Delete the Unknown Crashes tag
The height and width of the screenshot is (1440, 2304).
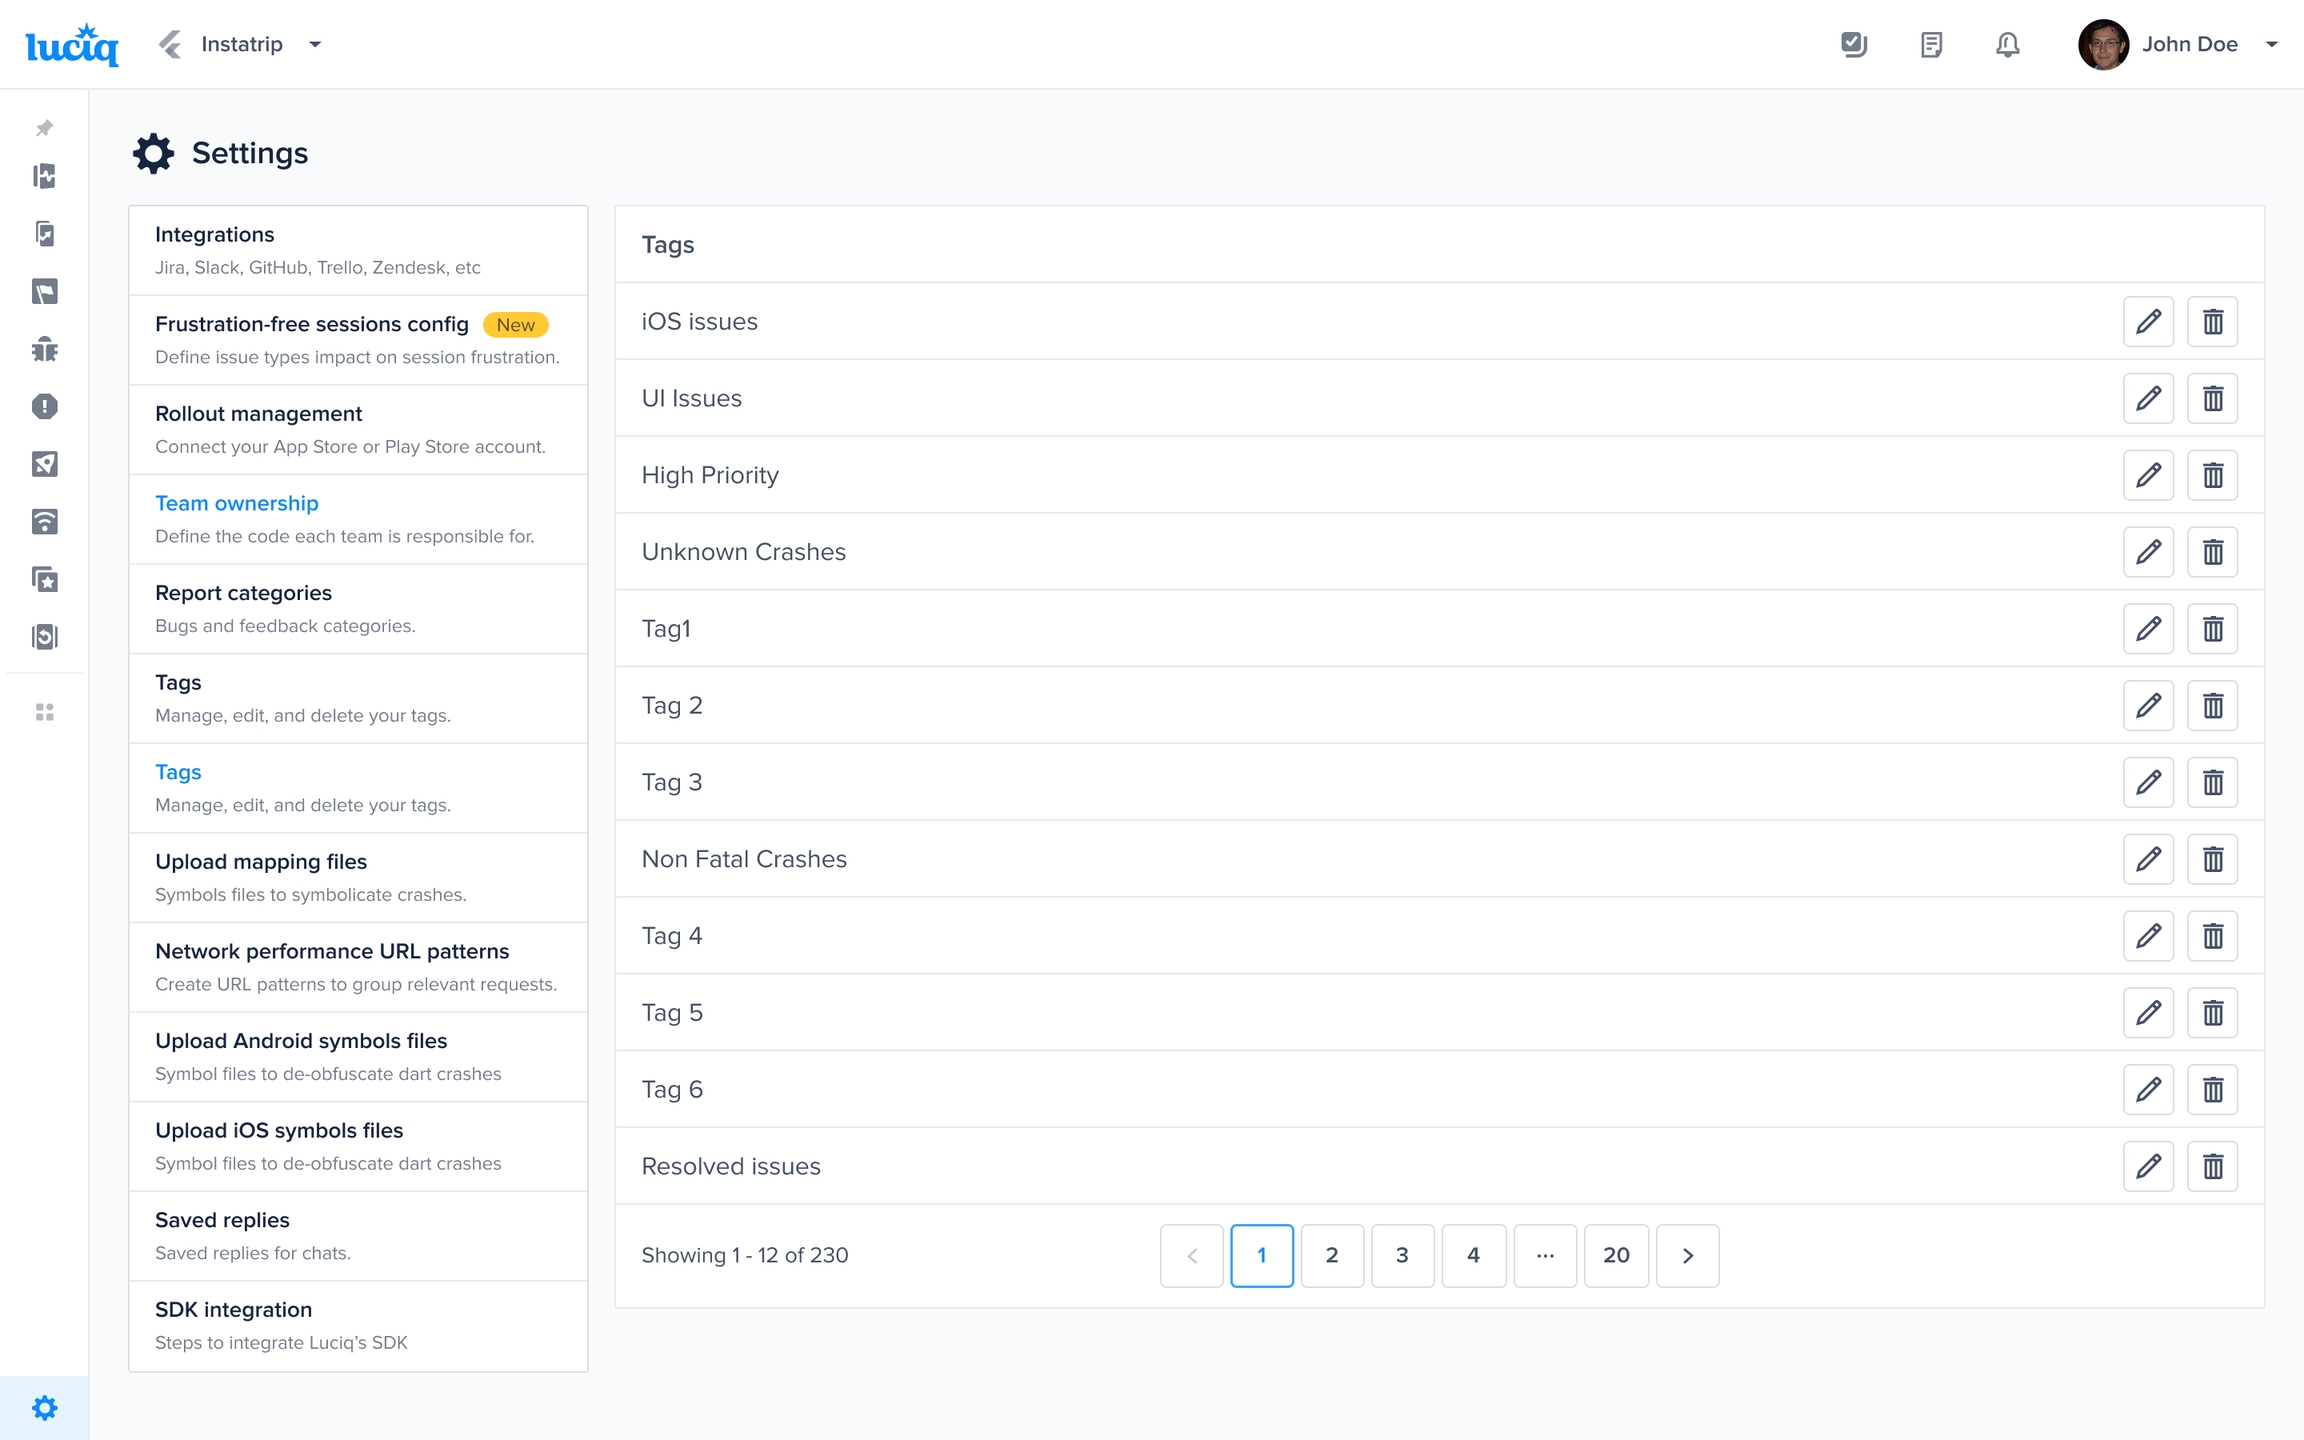tap(2212, 552)
